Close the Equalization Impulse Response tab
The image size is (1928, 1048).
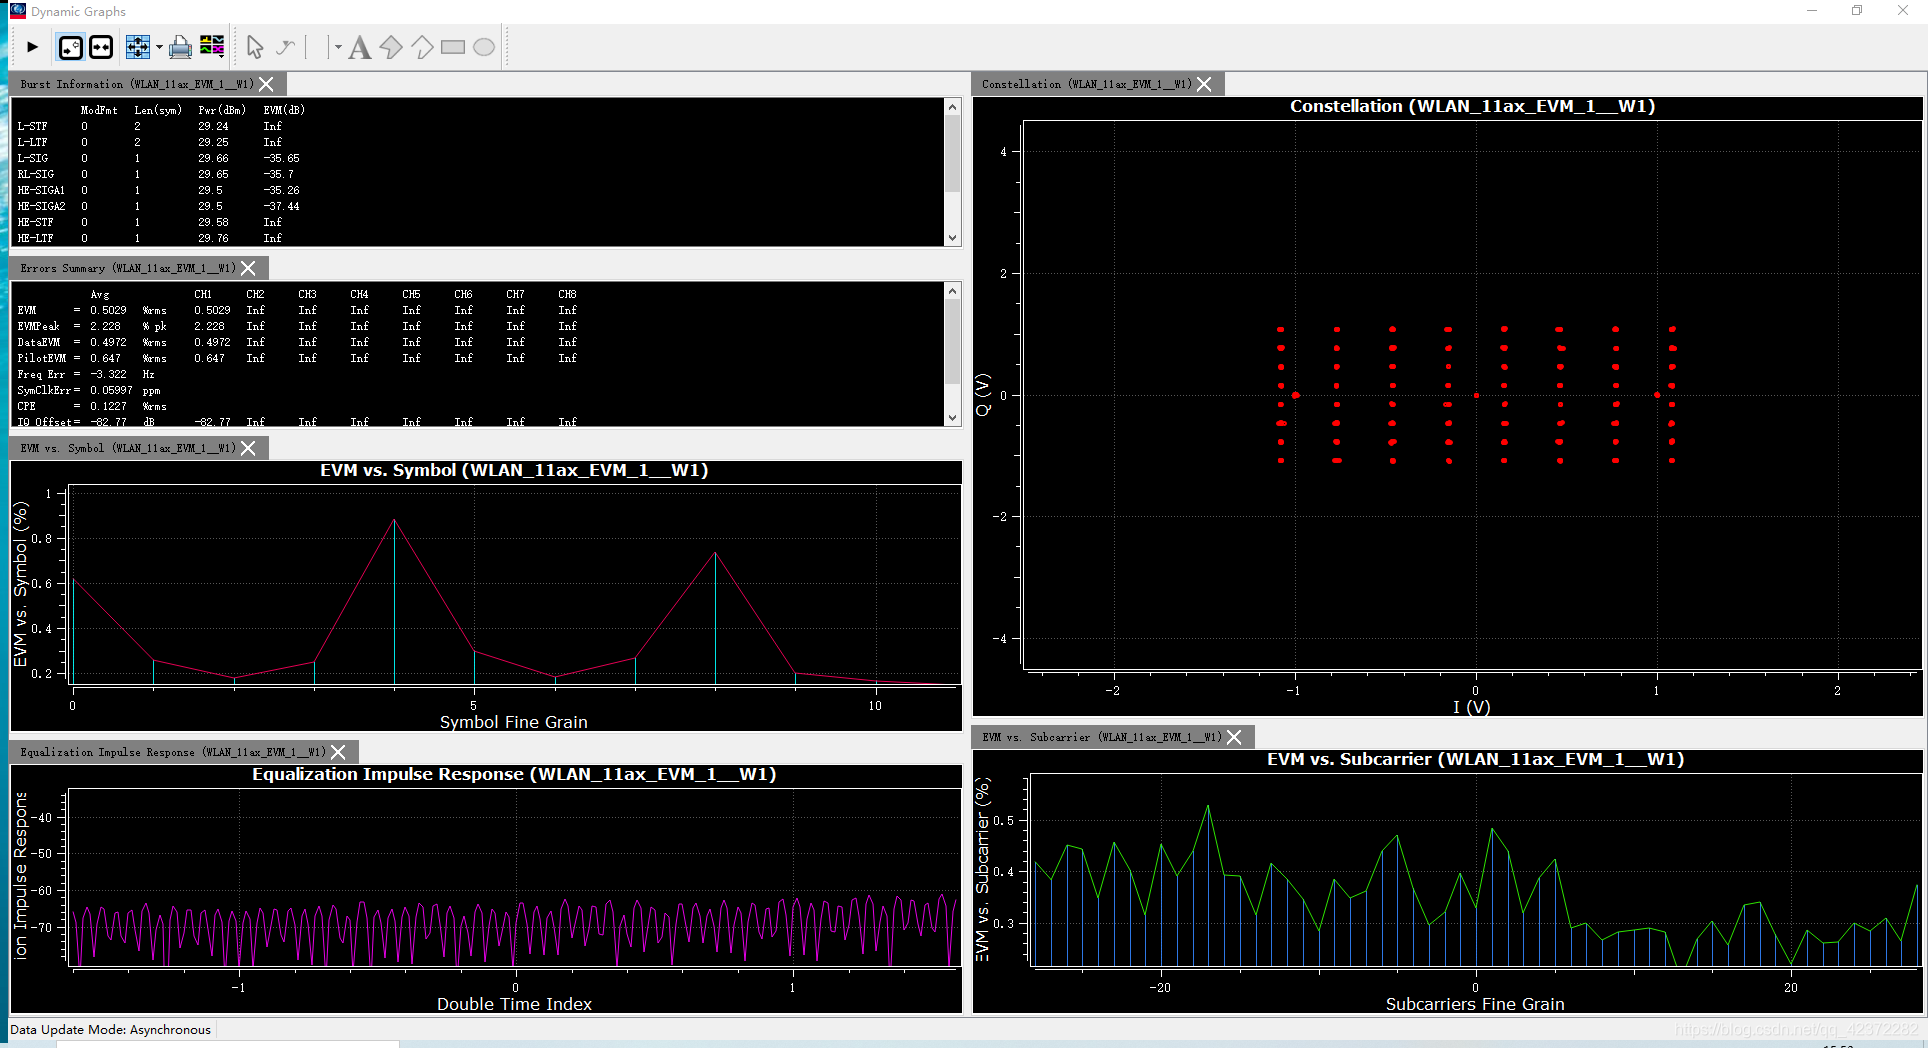(x=338, y=752)
